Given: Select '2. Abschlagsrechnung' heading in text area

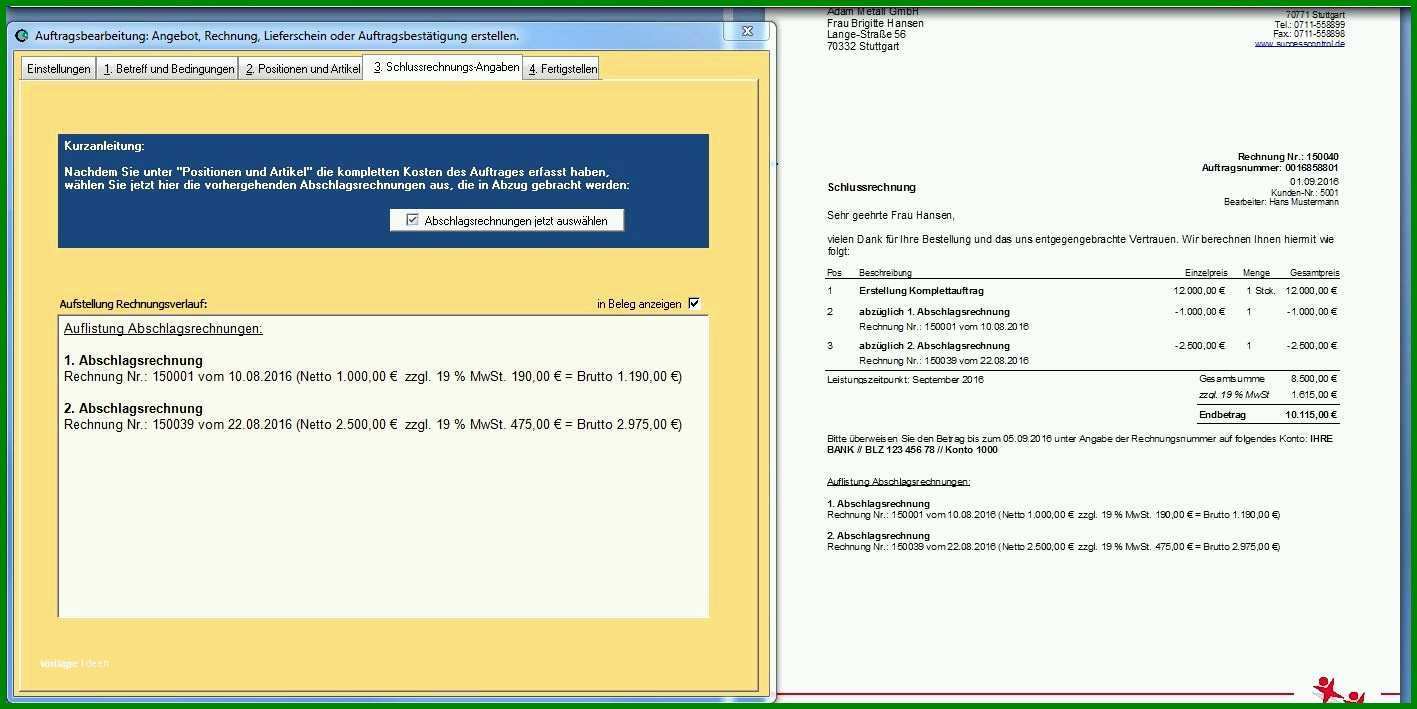Looking at the screenshot, I should click(x=133, y=408).
